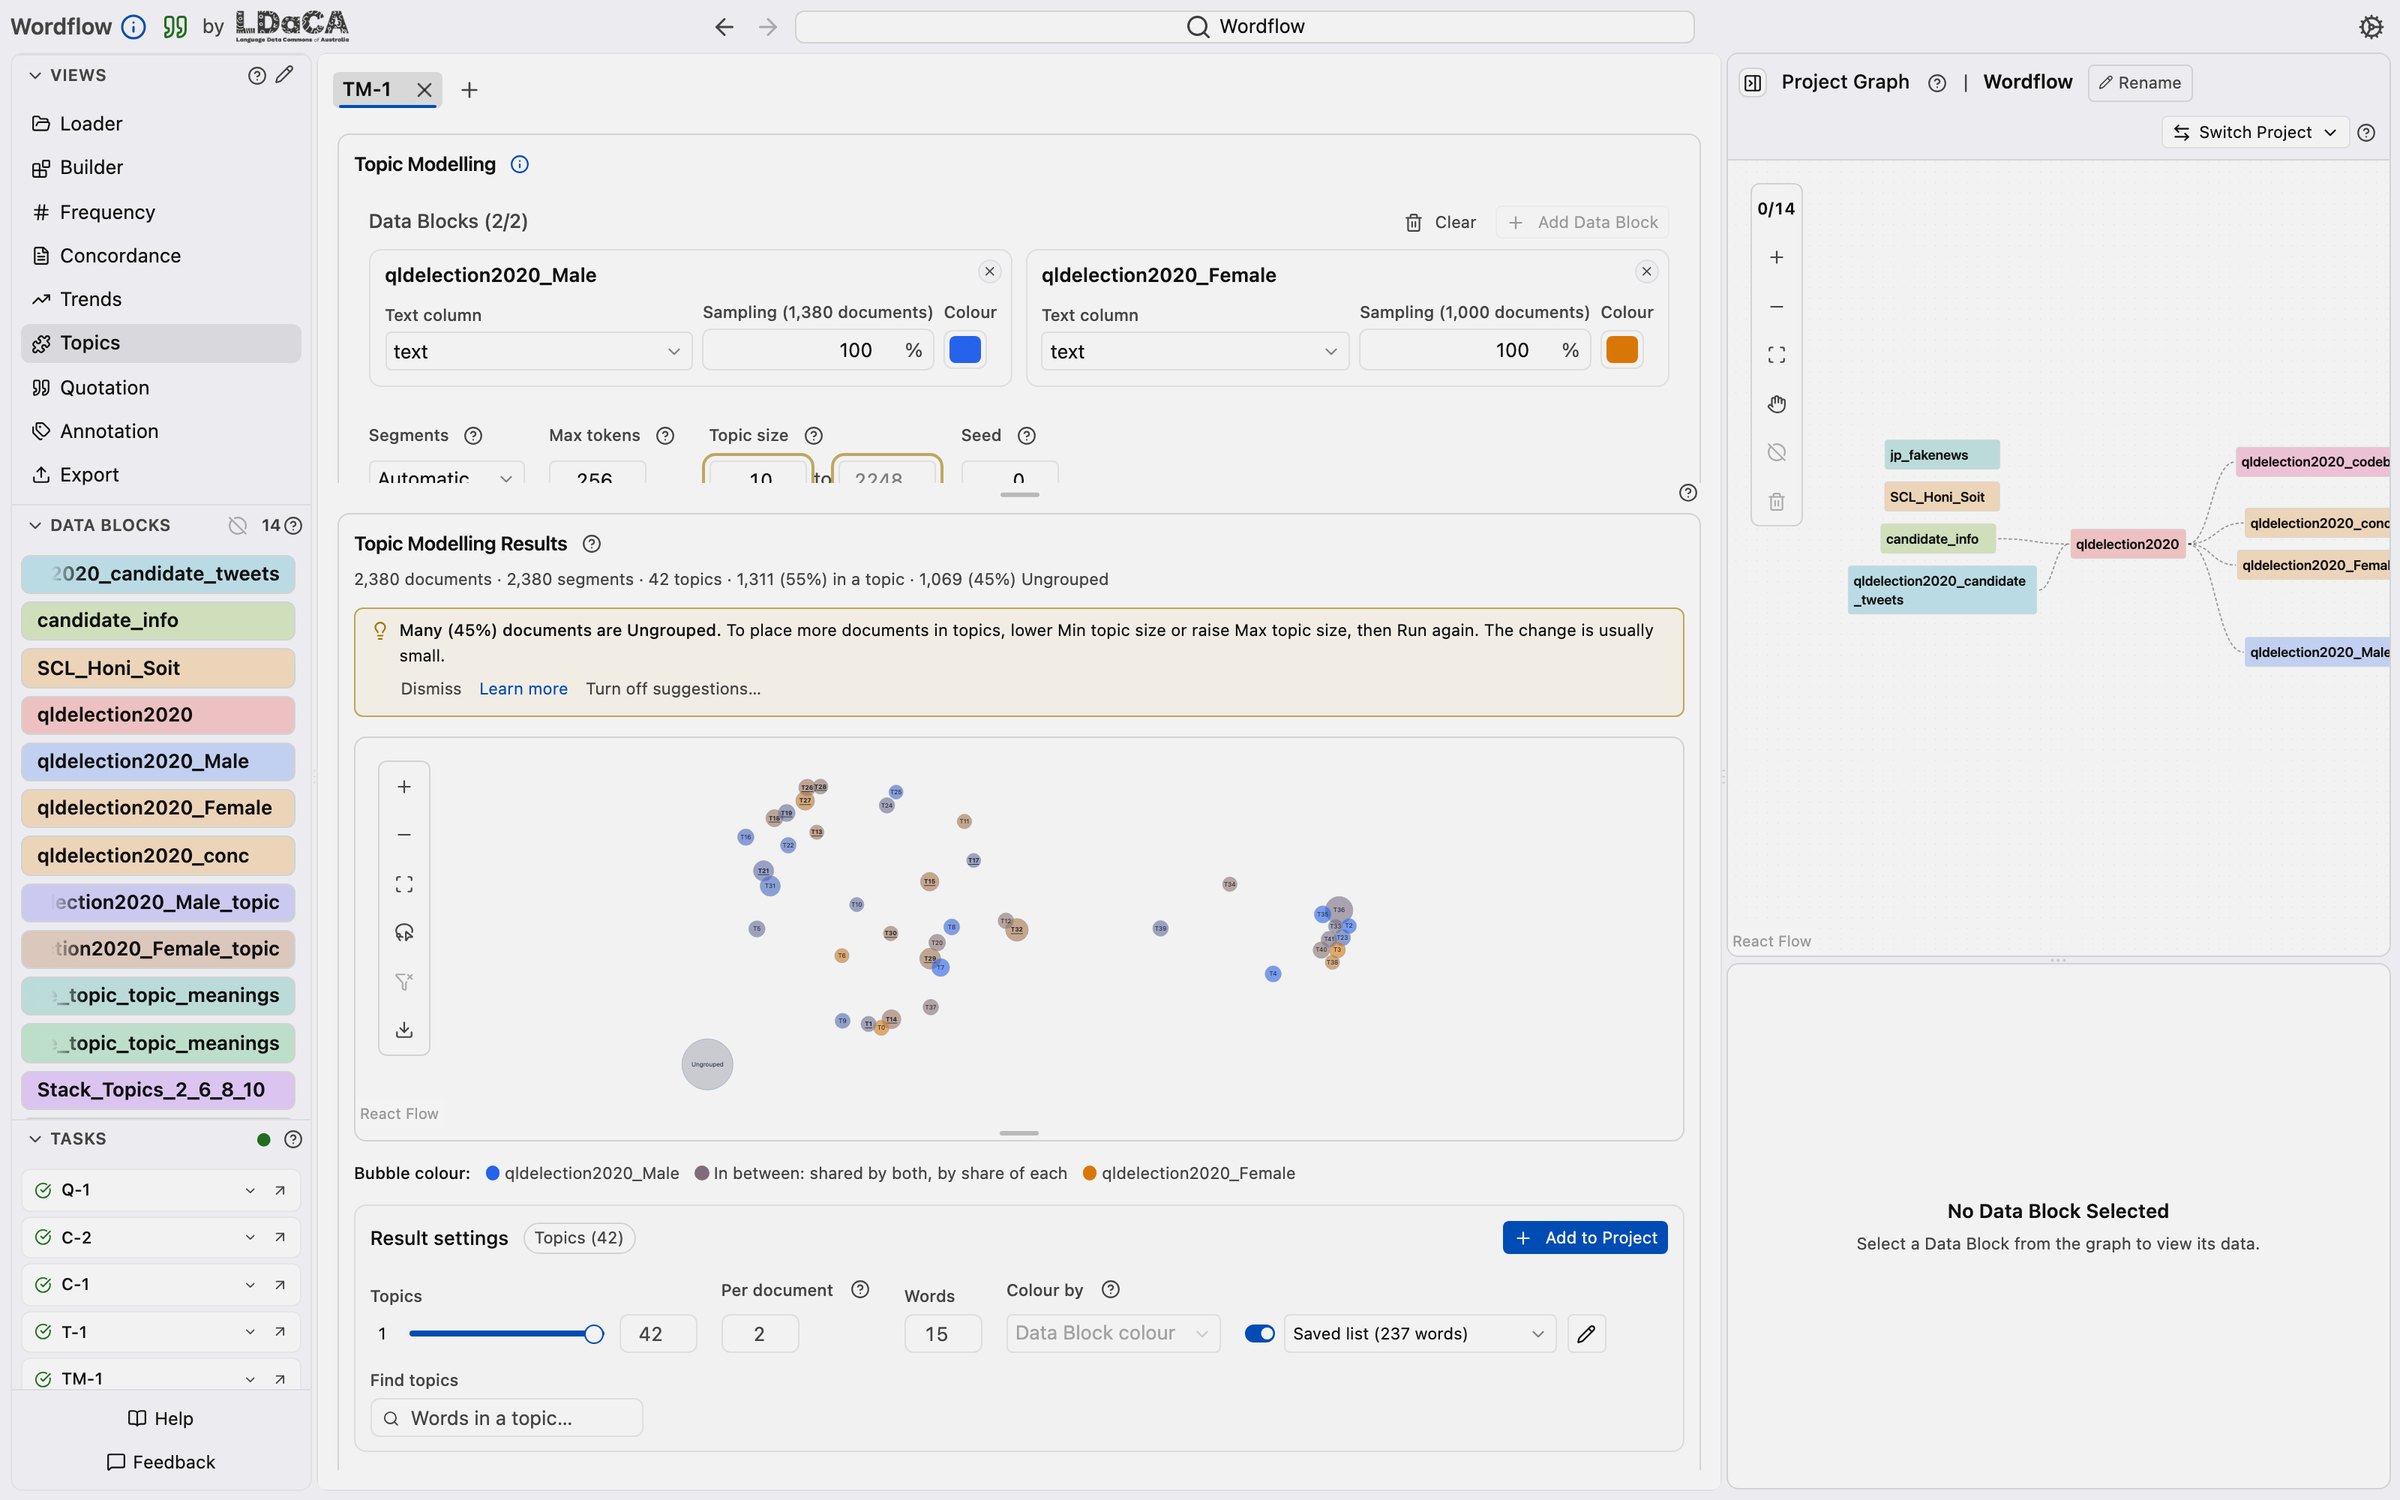Collapse the TASKS section
Viewport: 2400px width, 1500px height.
(x=35, y=1139)
